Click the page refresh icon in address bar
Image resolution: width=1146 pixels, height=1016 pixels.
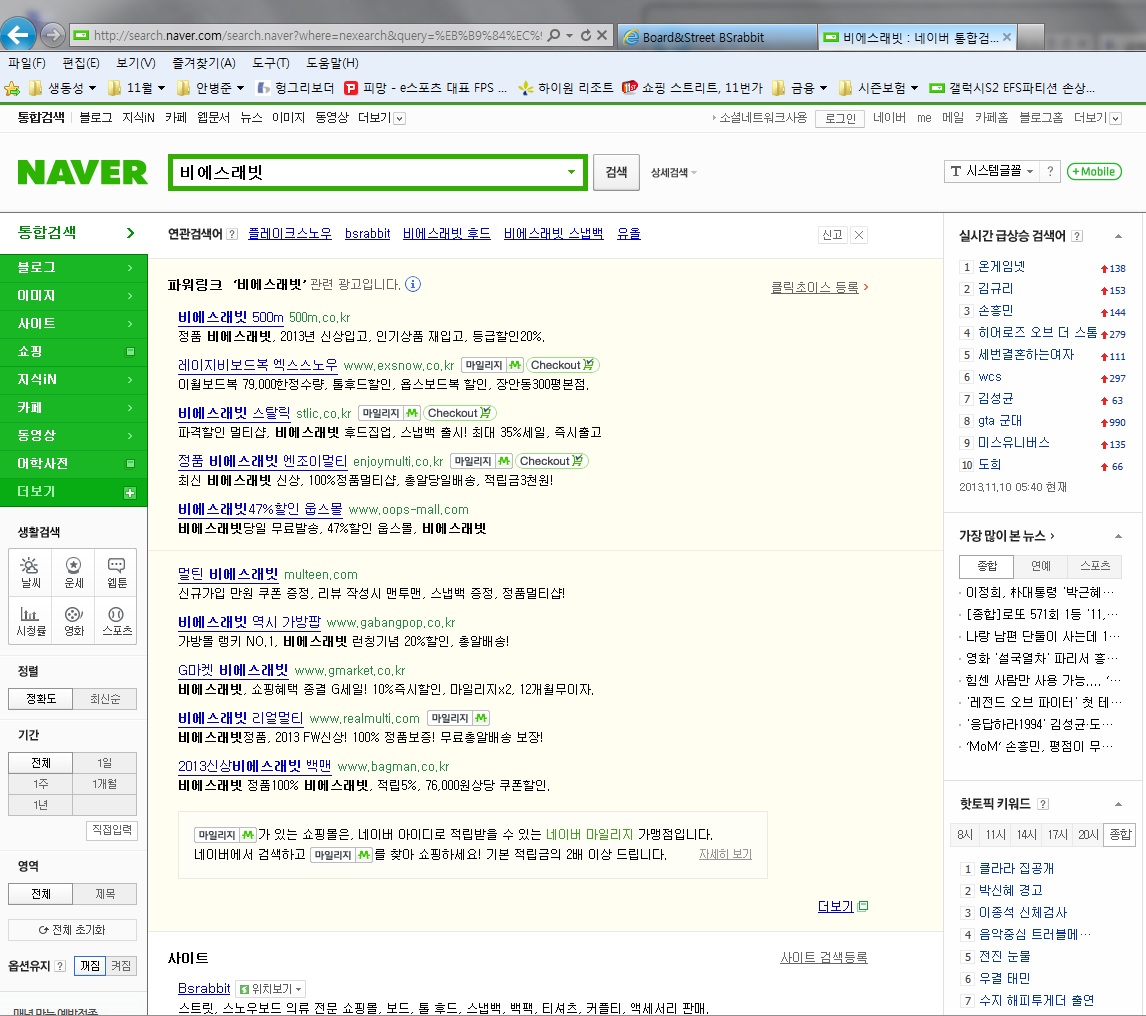tap(585, 35)
